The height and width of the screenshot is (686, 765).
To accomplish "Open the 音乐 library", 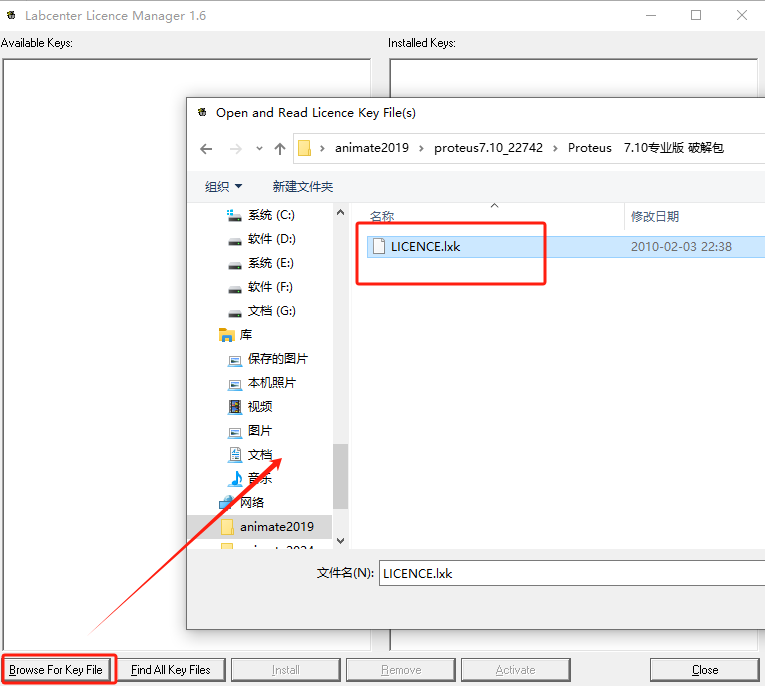I will click(260, 479).
